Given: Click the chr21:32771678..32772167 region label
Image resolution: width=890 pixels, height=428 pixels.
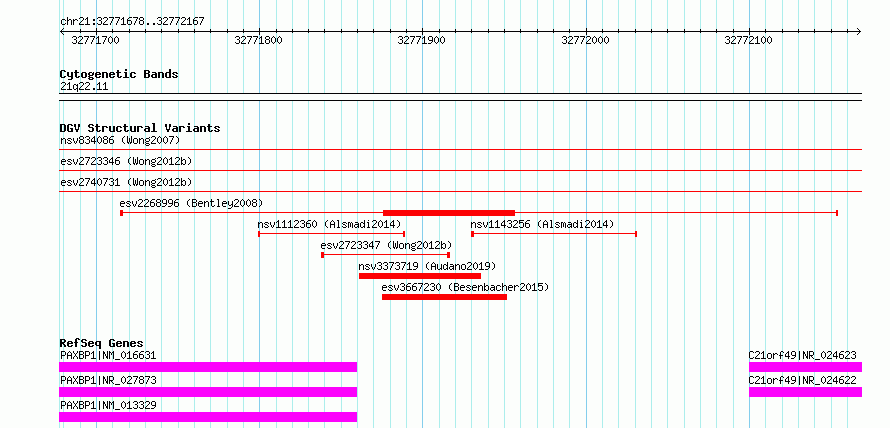Looking at the screenshot, I should click(132, 22).
